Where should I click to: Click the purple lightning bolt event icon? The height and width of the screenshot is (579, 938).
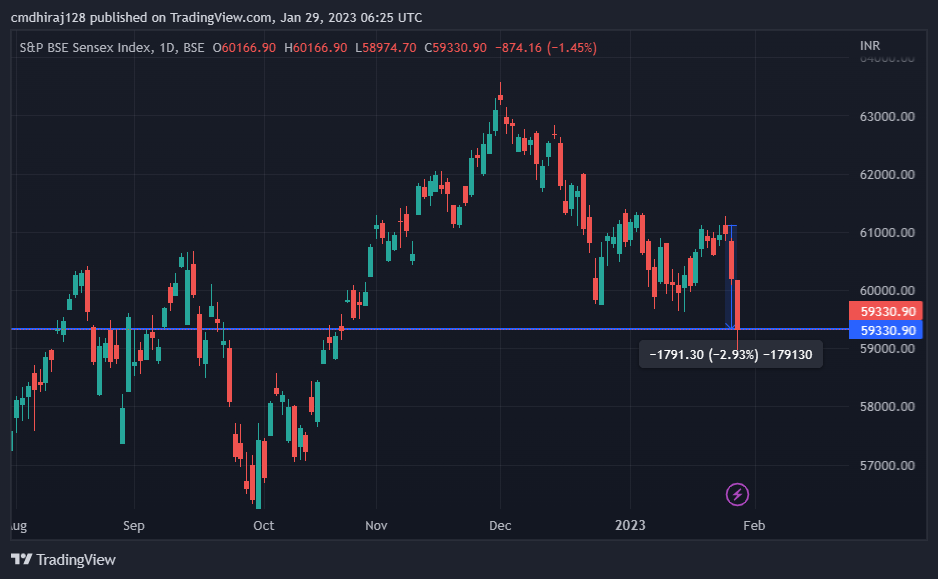(737, 495)
